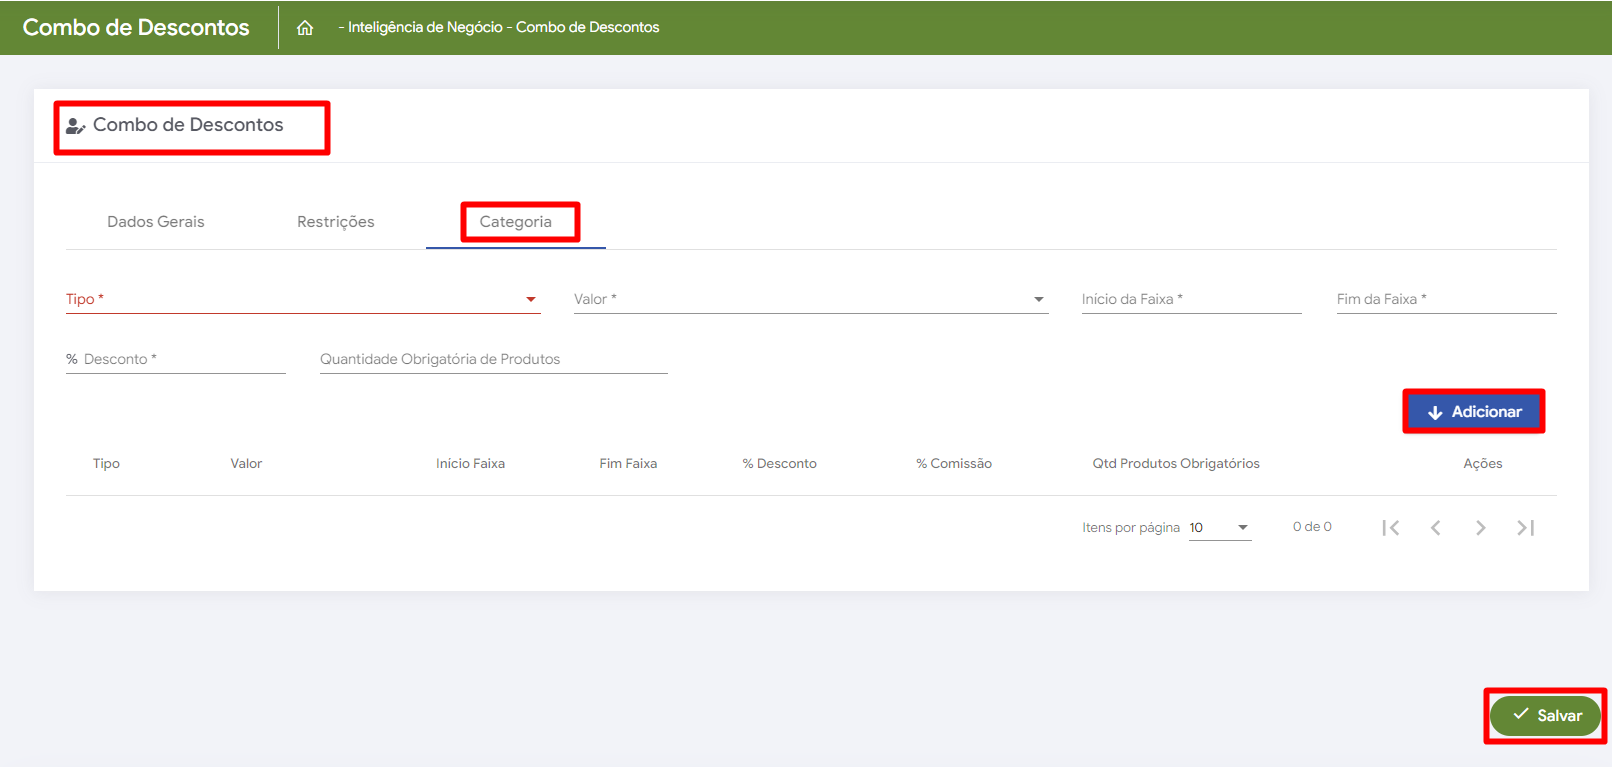Open the Restrições tab
The image size is (1612, 767).
[336, 222]
